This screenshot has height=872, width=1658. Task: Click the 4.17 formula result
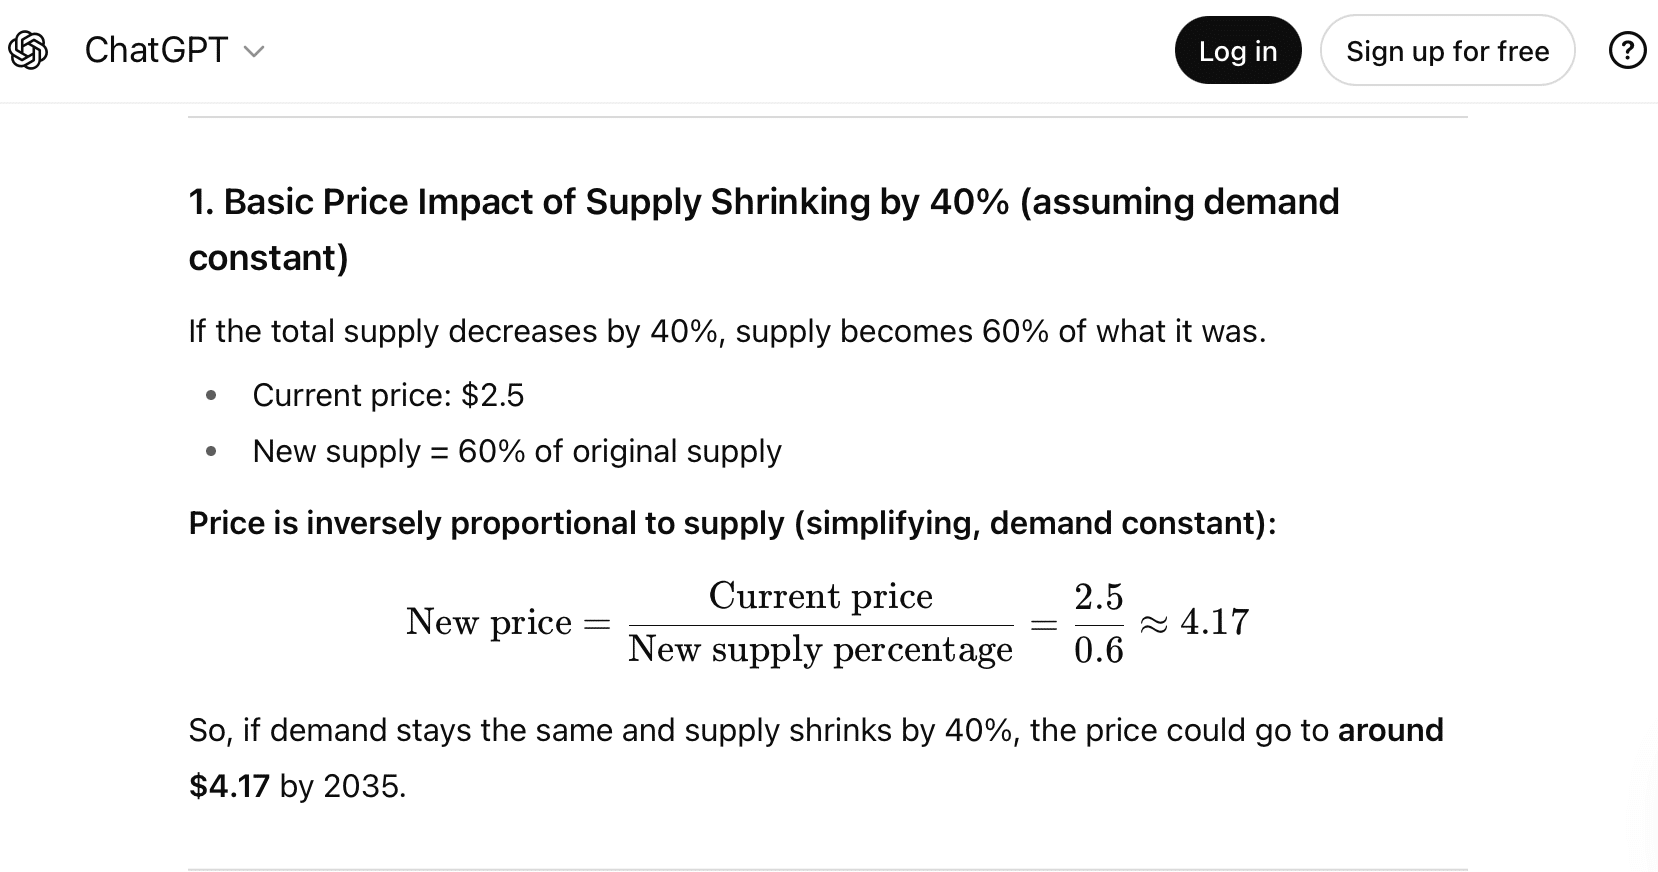point(1214,622)
